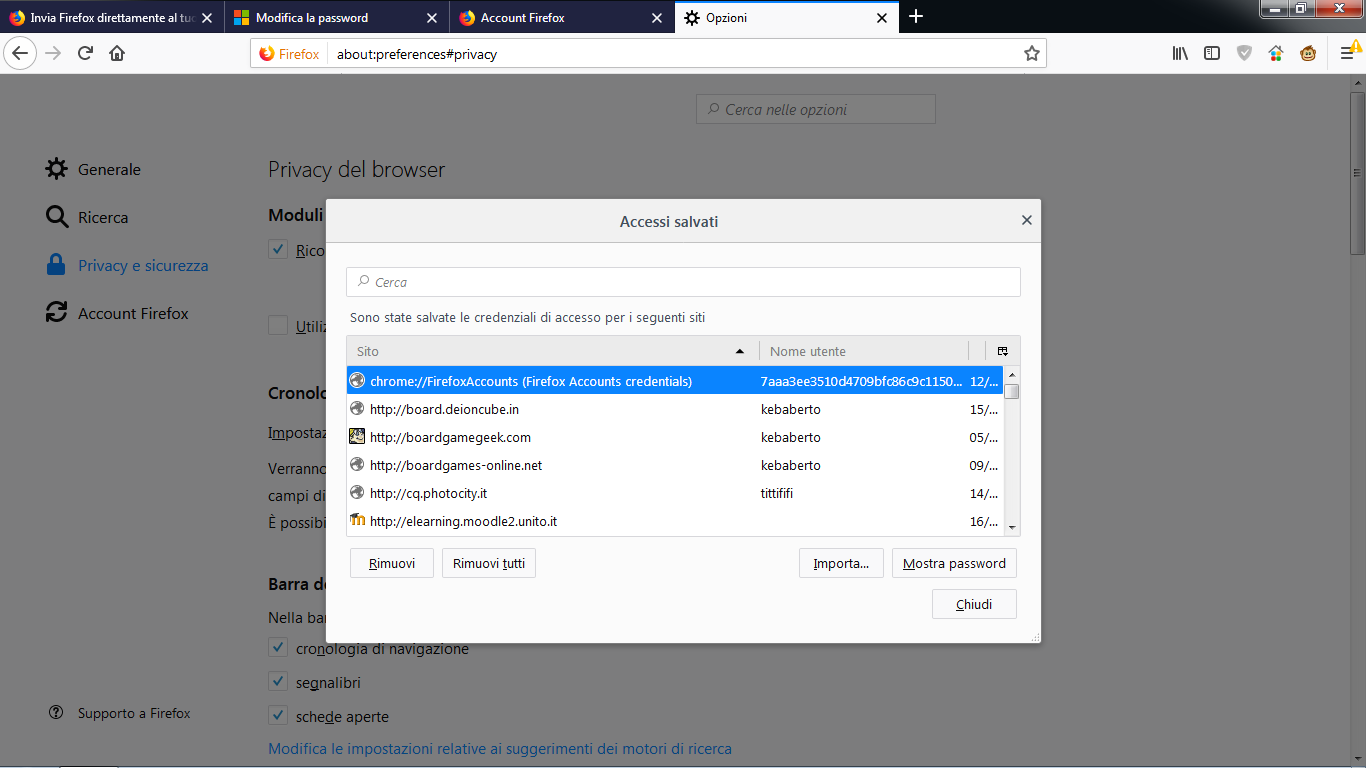Viewport: 1366px width, 768px height.
Task: Click the colorful house extension icon
Action: tap(1276, 53)
